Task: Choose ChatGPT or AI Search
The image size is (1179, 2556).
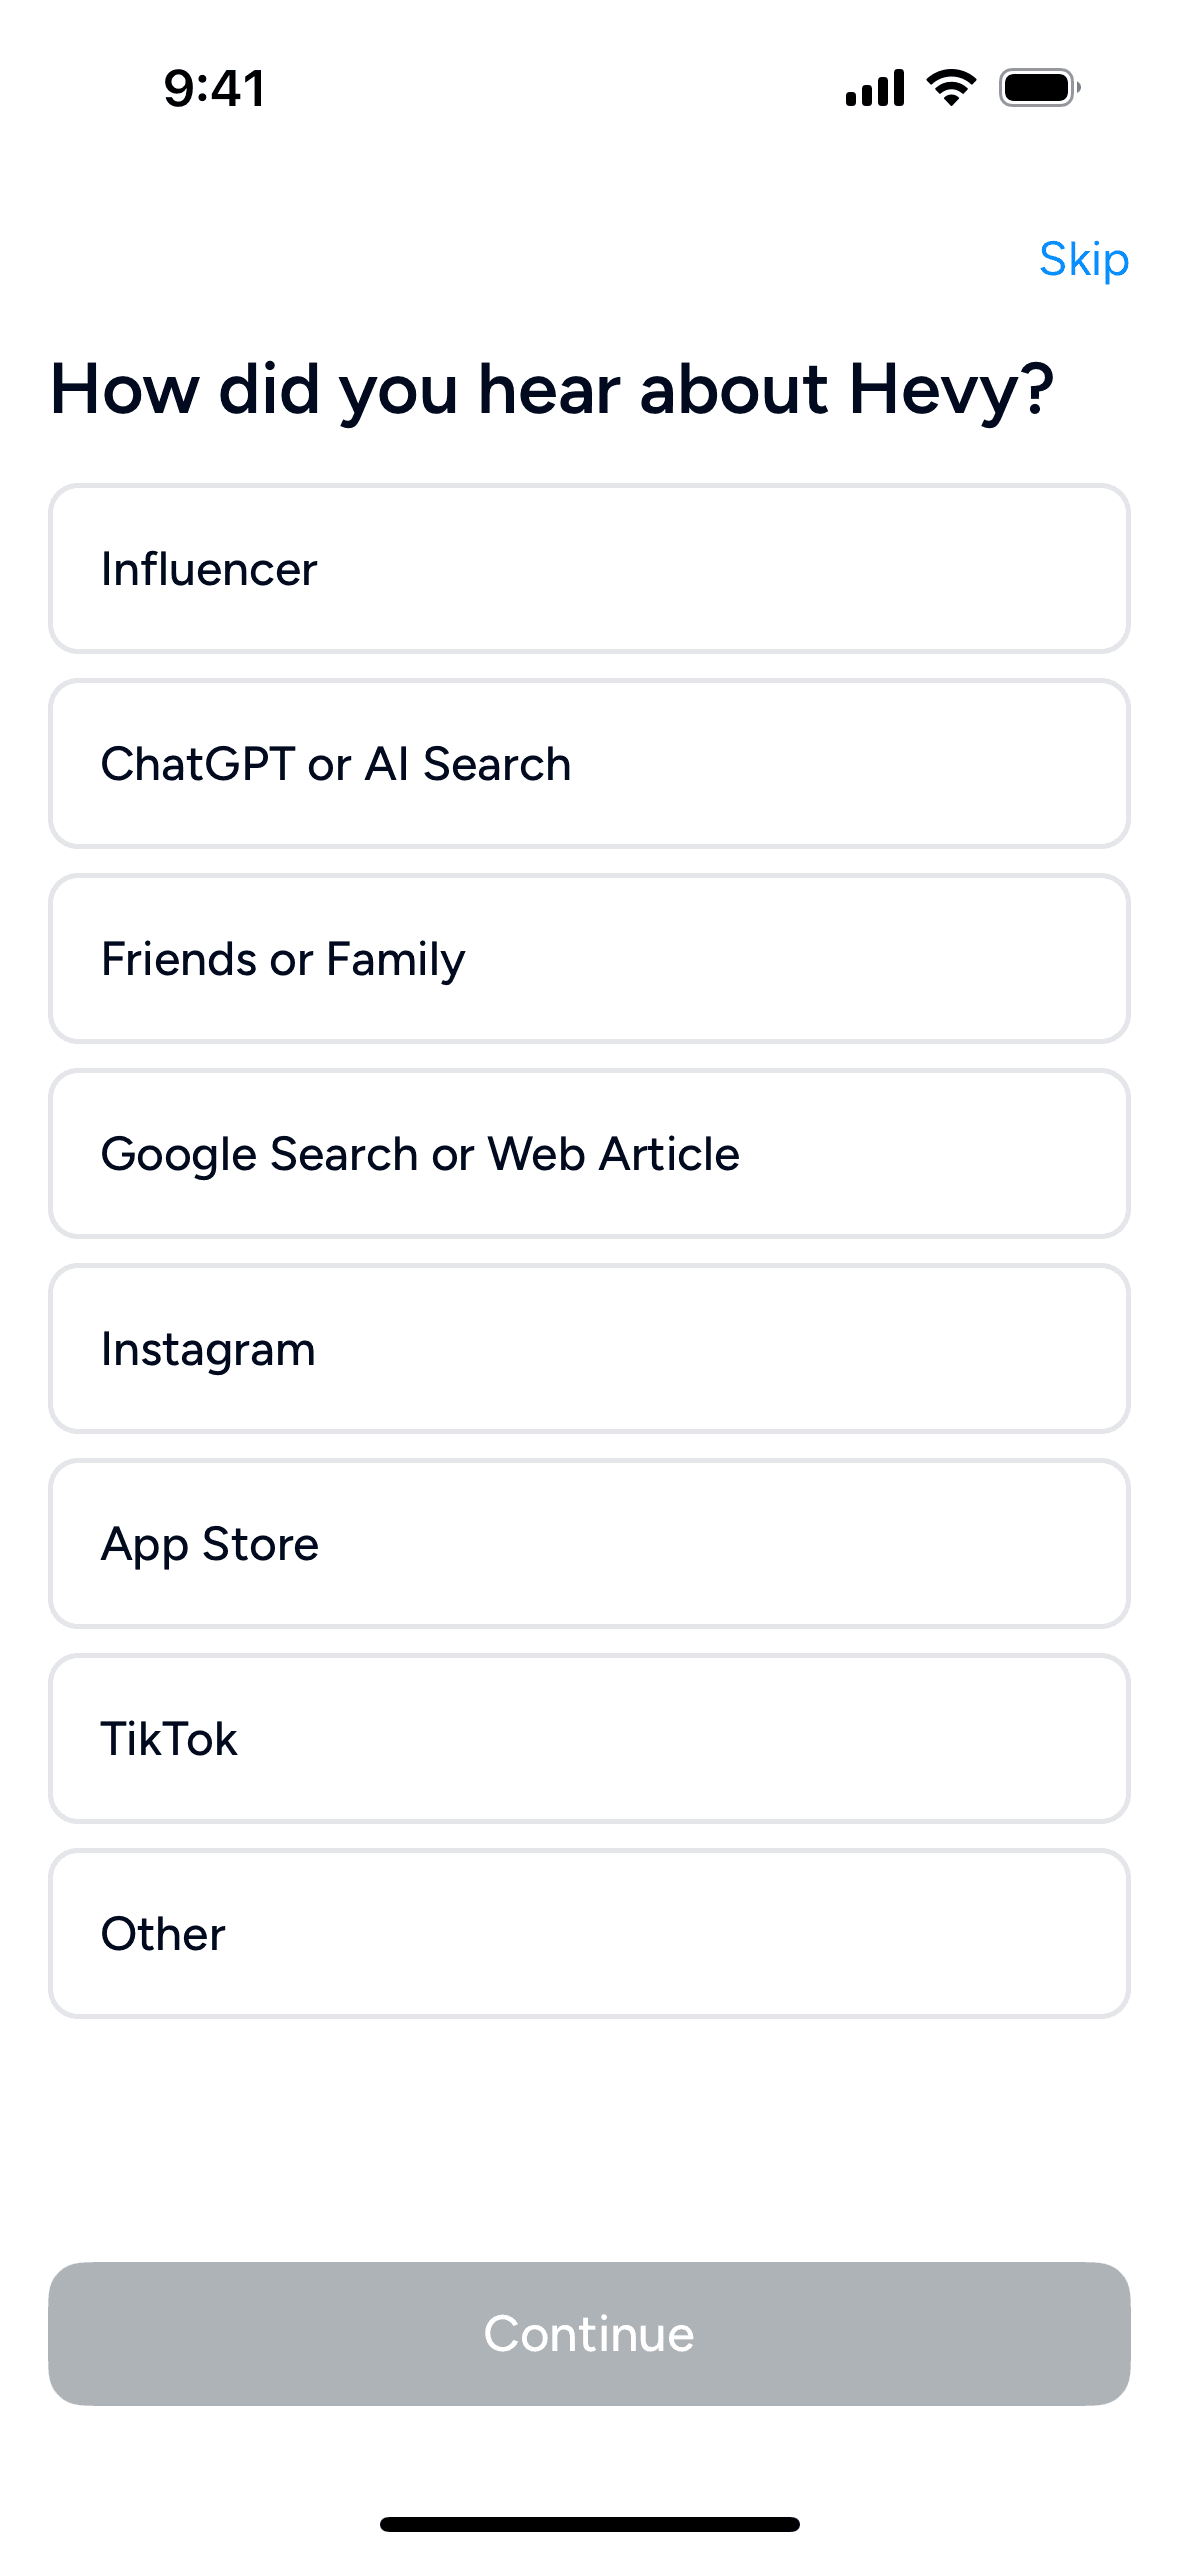Action: pos(589,764)
